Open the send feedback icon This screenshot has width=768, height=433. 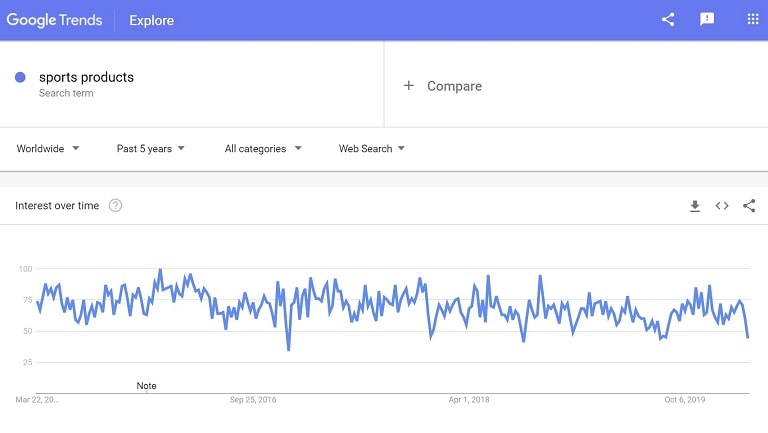(x=707, y=19)
